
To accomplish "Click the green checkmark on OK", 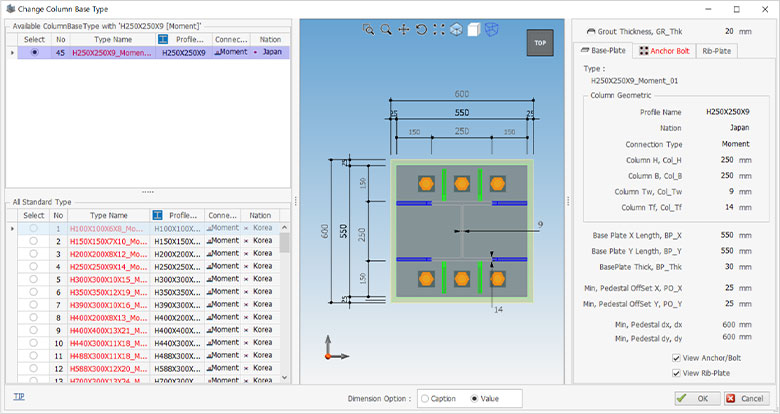I will (682, 398).
